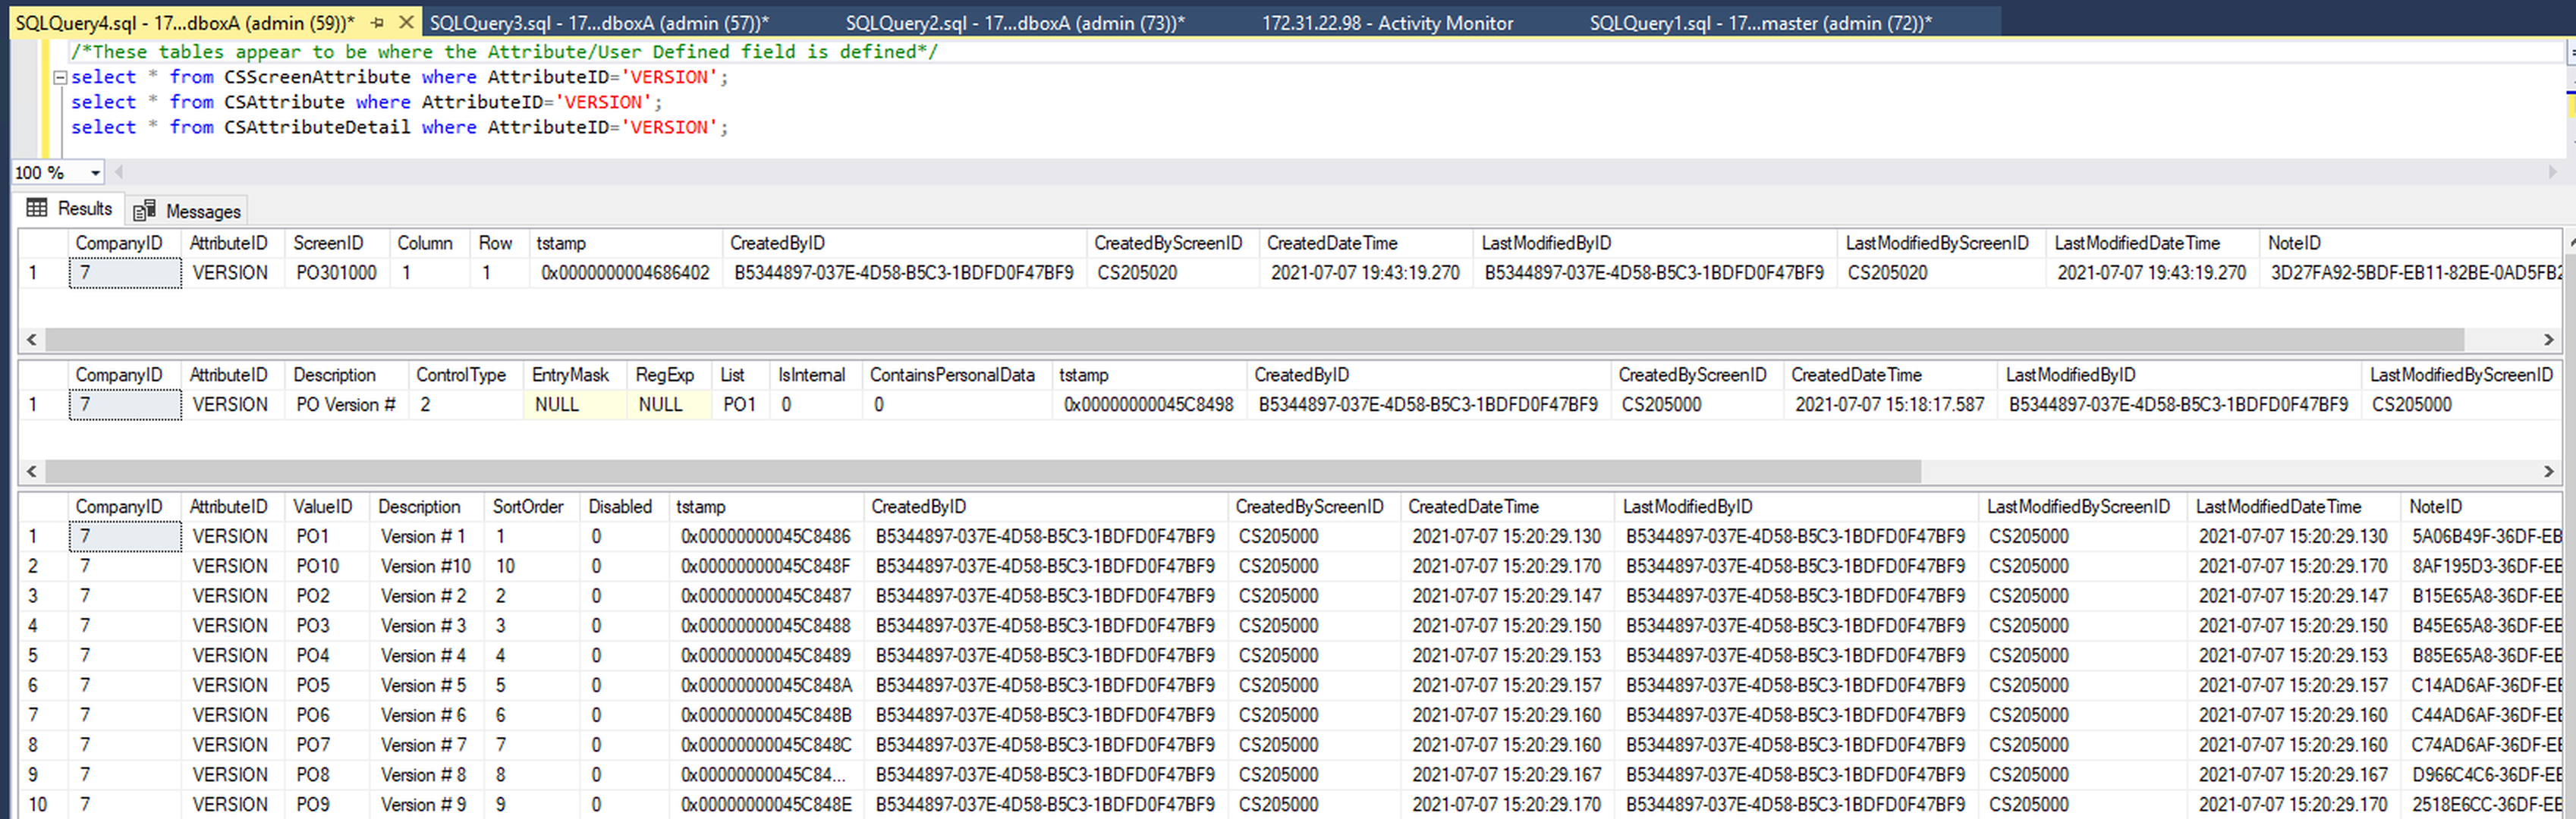
Task: Click the first grid horizontal scrollbar thumb
Action: pos(1254,340)
